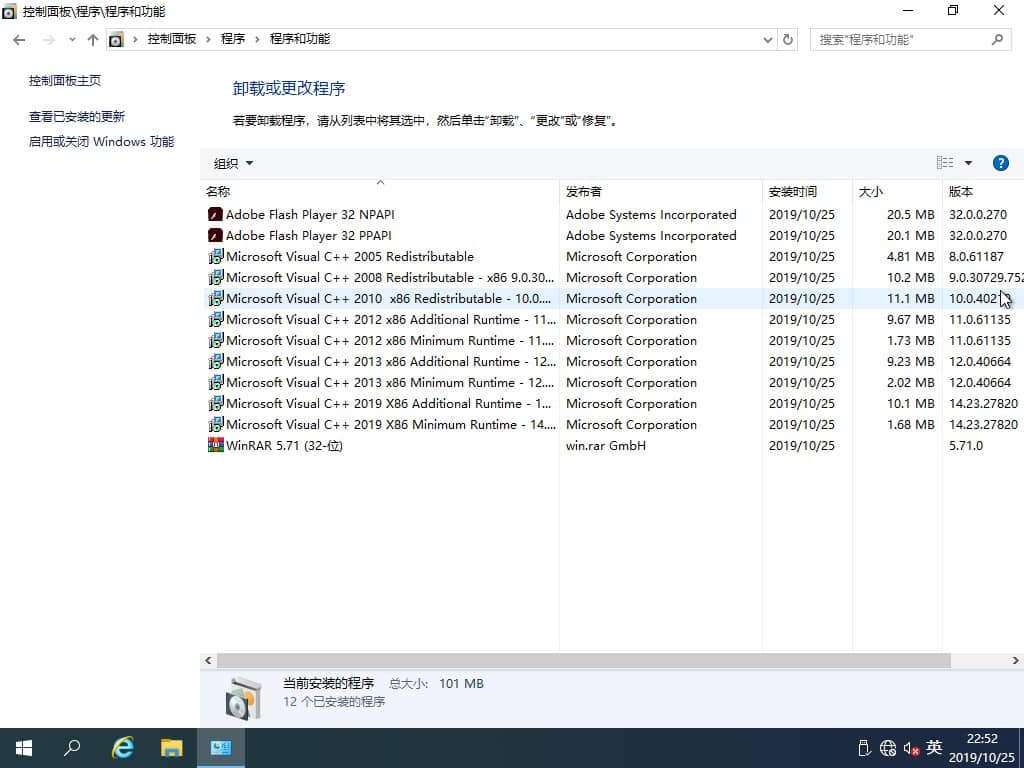Open the recent locations chevron
1024x768 pixels.
pyautogui.click(x=72, y=40)
